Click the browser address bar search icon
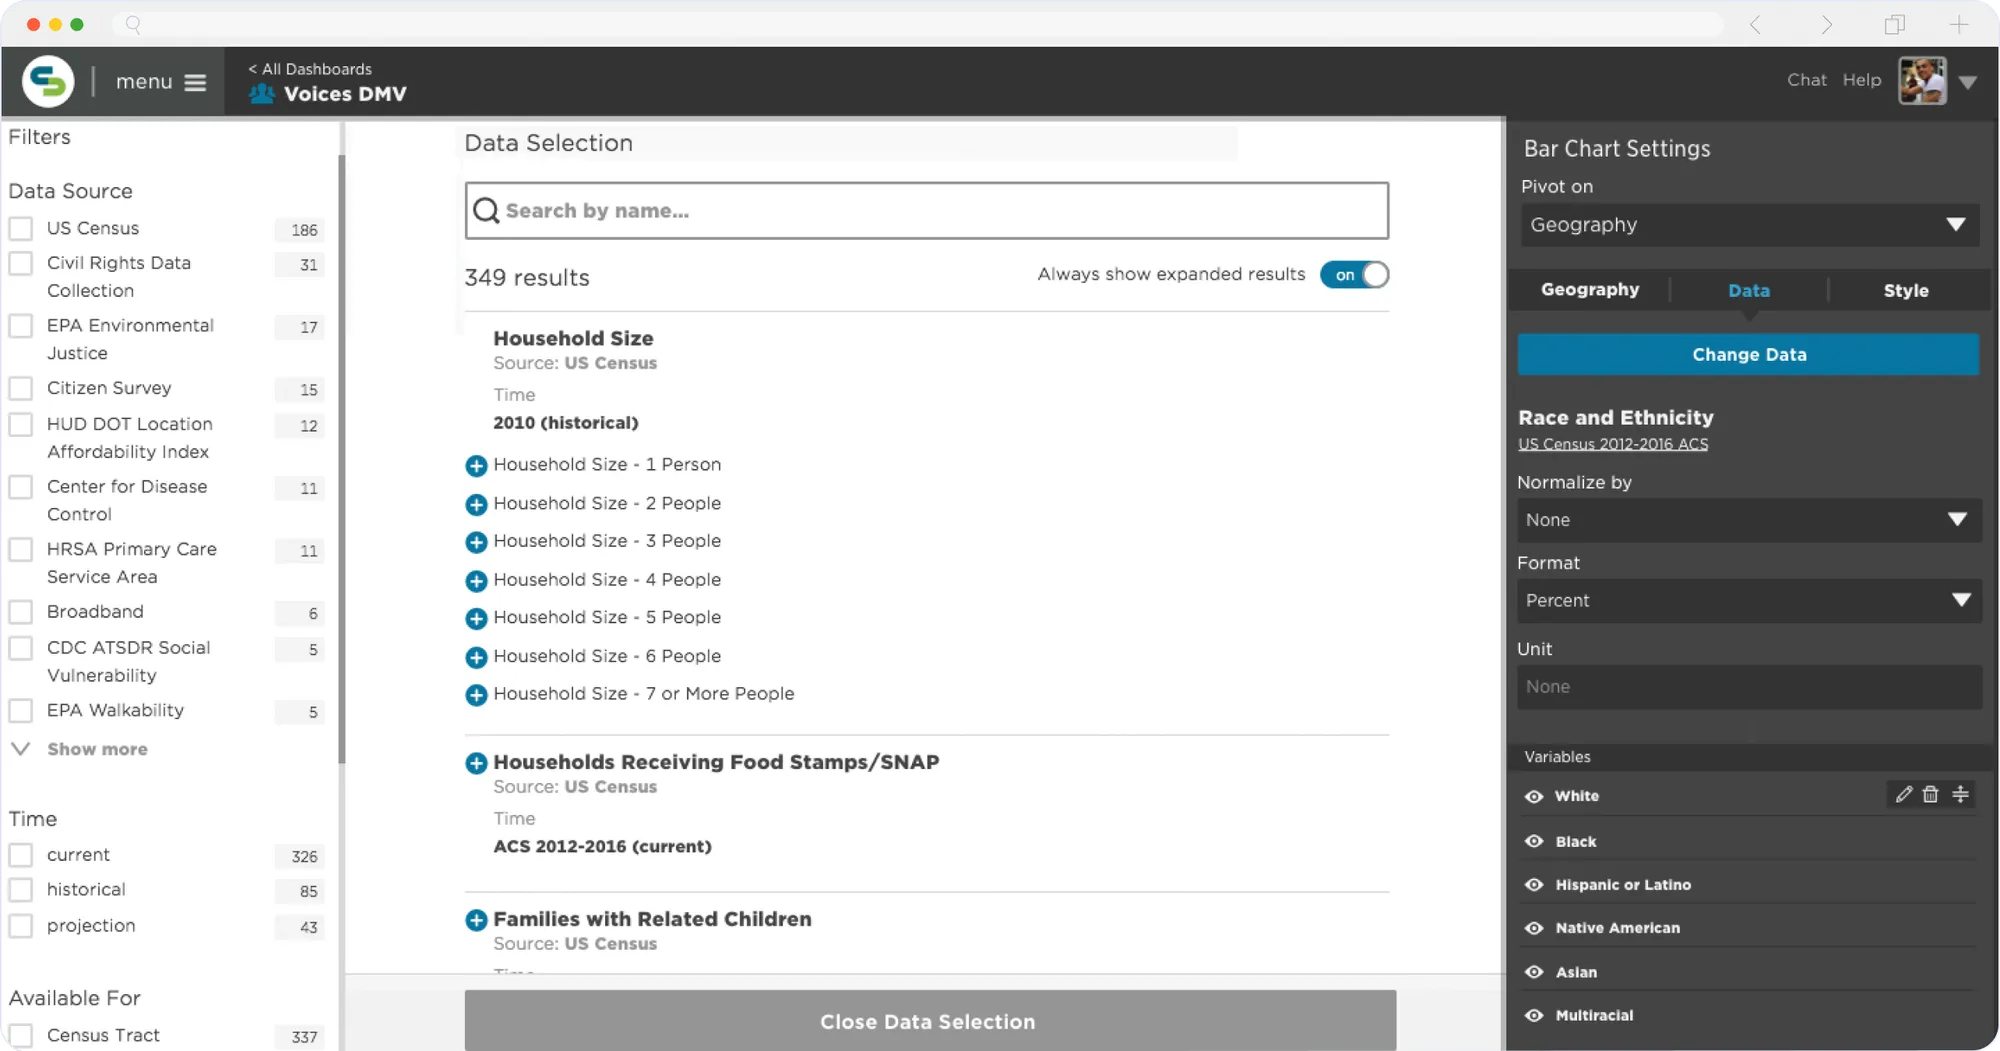The height and width of the screenshot is (1051, 2000). pos(133,24)
